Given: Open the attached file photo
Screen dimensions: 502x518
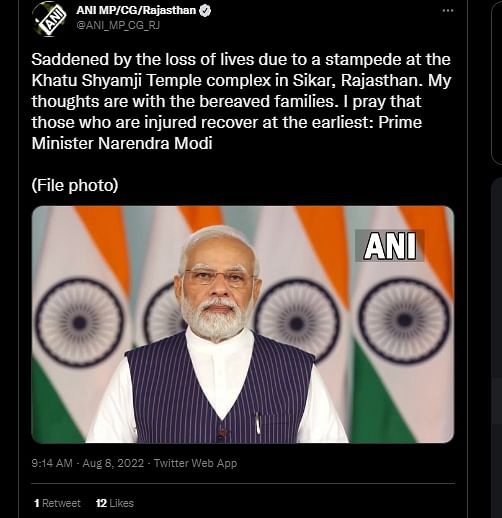Looking at the screenshot, I should [x=243, y=324].
